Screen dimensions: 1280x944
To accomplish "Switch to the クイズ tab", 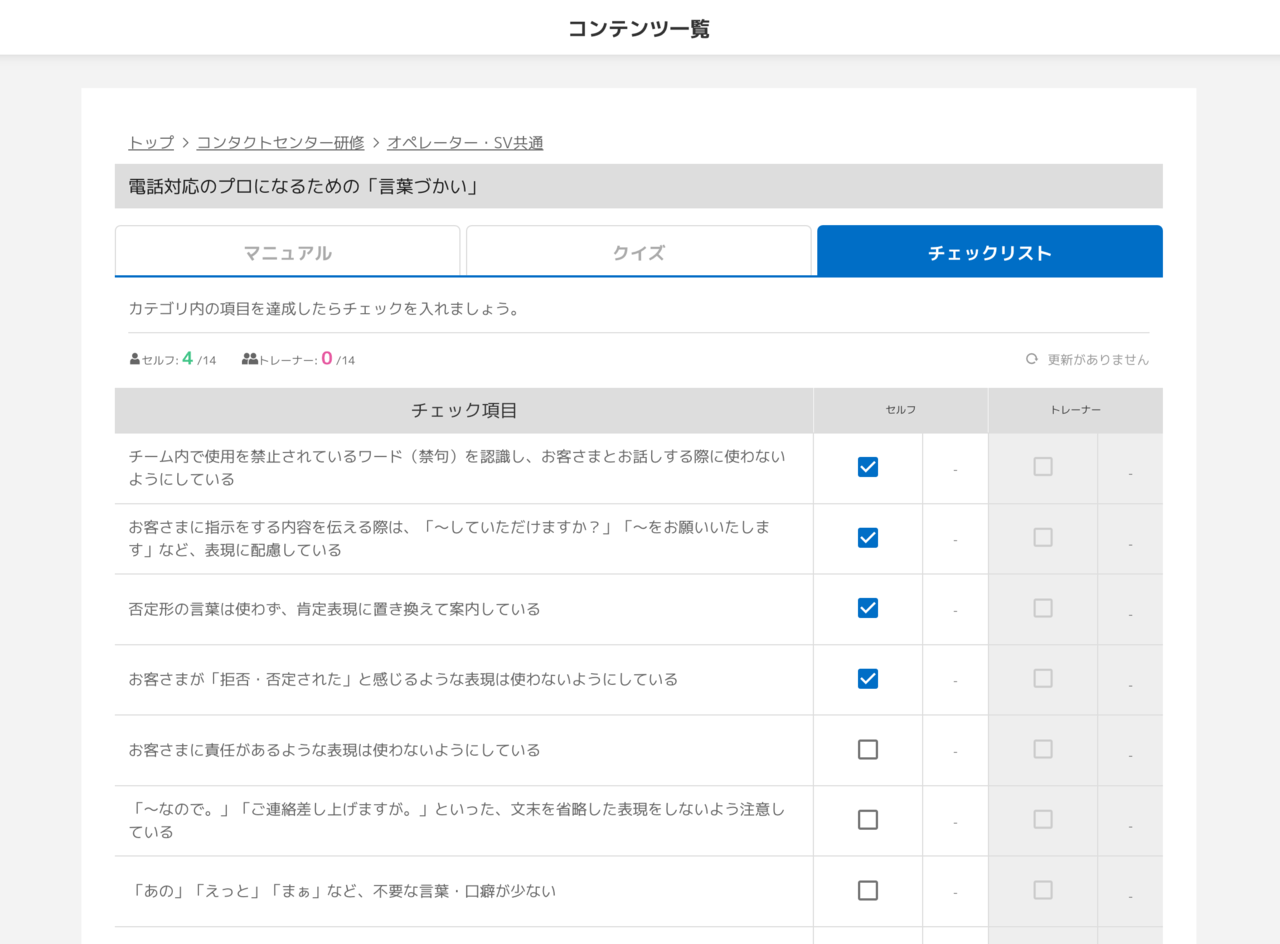I will 639,252.
